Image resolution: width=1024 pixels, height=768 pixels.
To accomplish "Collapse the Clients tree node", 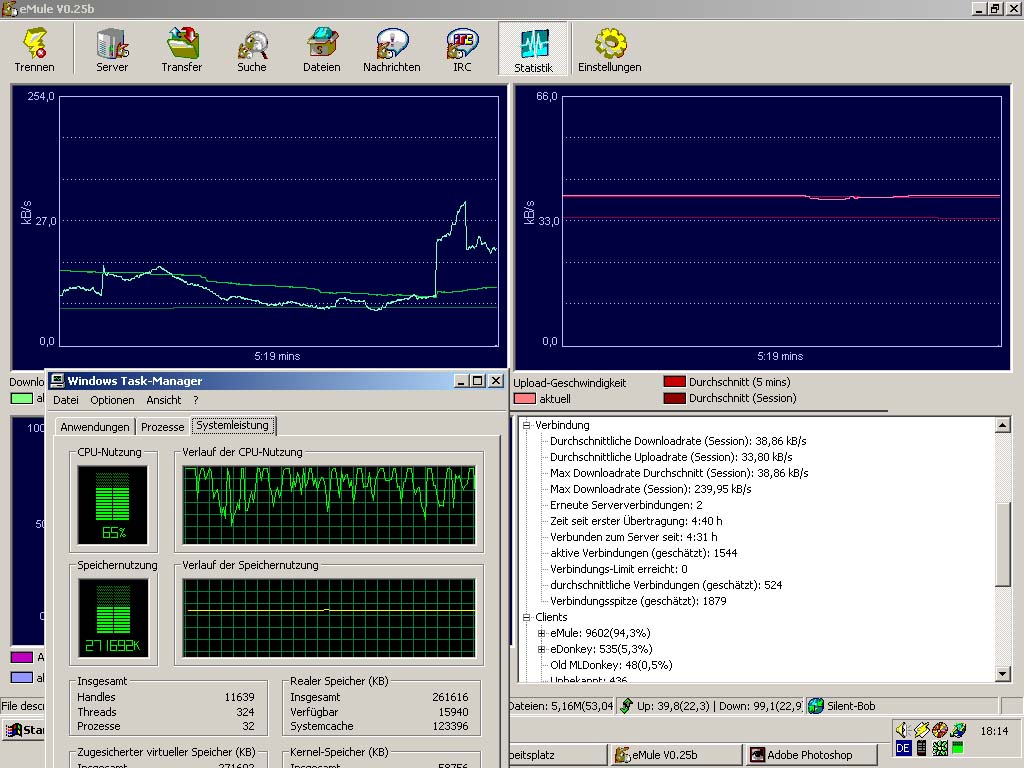I will click(x=526, y=617).
